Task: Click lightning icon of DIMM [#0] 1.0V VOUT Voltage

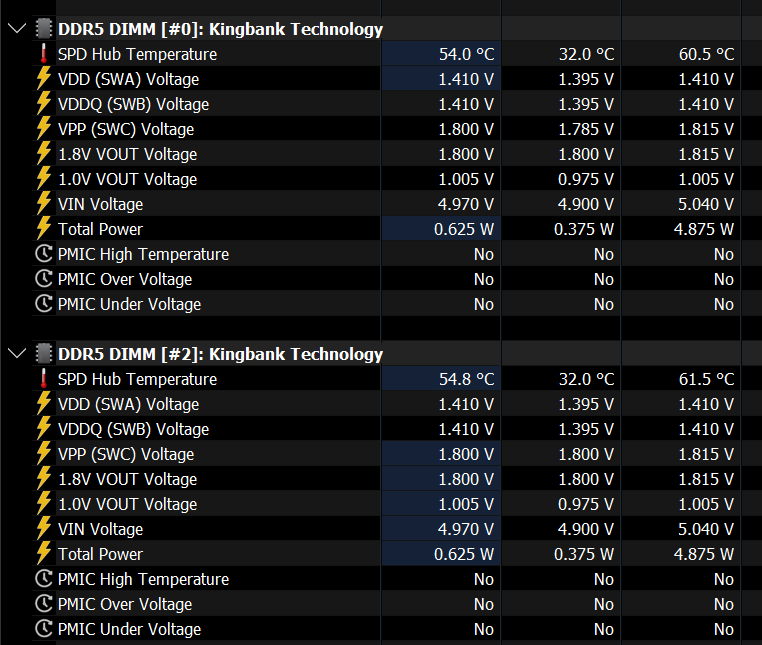Action: pyautogui.click(x=44, y=179)
